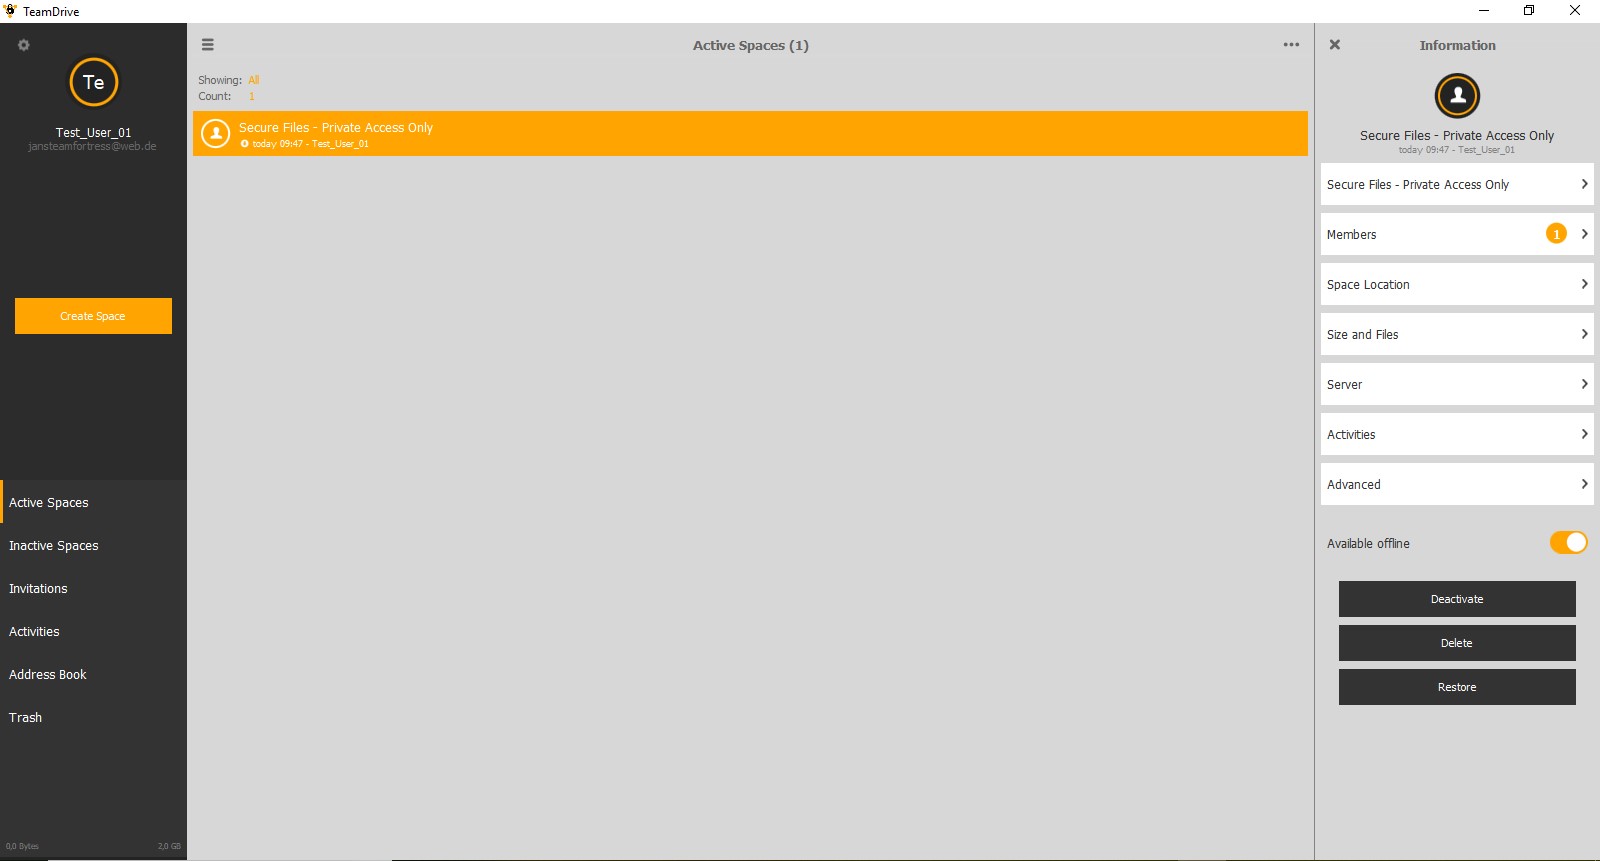Expand the Advanced row chevron

[1584, 484]
